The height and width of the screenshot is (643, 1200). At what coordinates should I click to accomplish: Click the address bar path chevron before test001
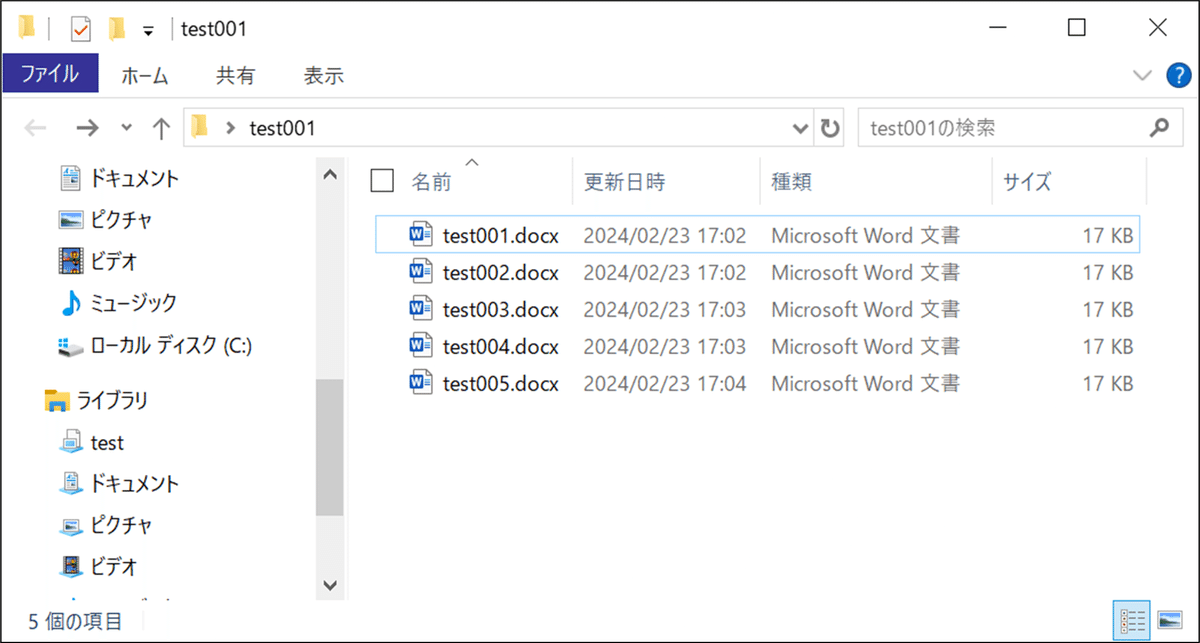231,128
